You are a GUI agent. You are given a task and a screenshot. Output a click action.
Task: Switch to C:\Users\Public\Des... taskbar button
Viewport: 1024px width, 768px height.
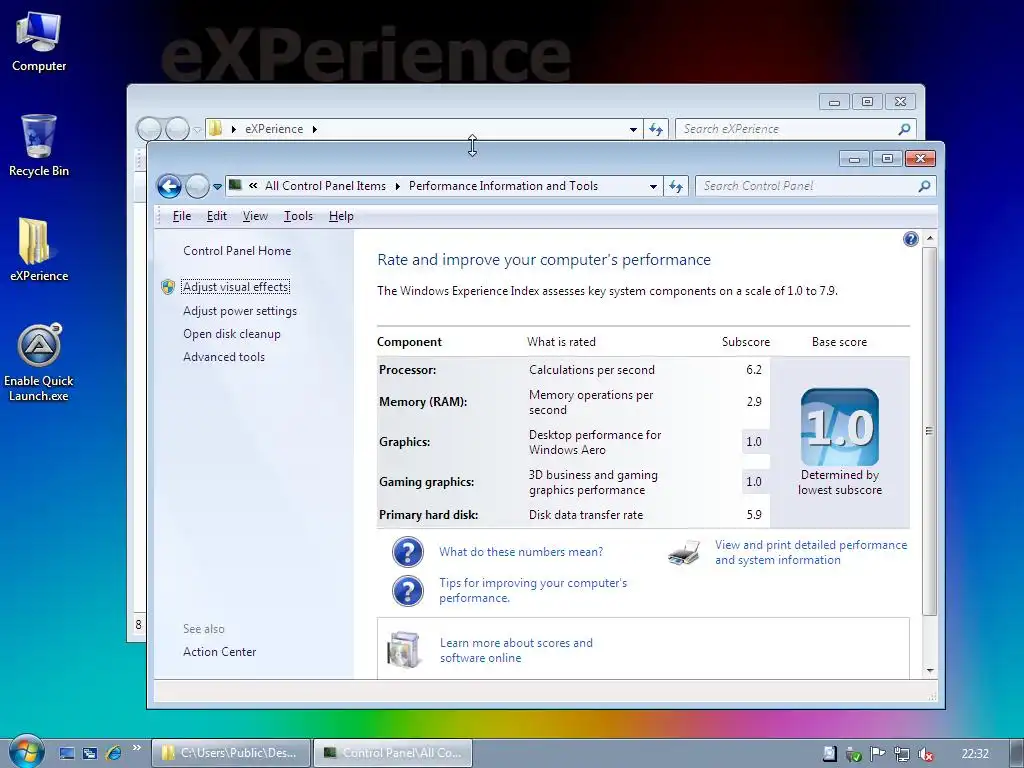point(231,753)
